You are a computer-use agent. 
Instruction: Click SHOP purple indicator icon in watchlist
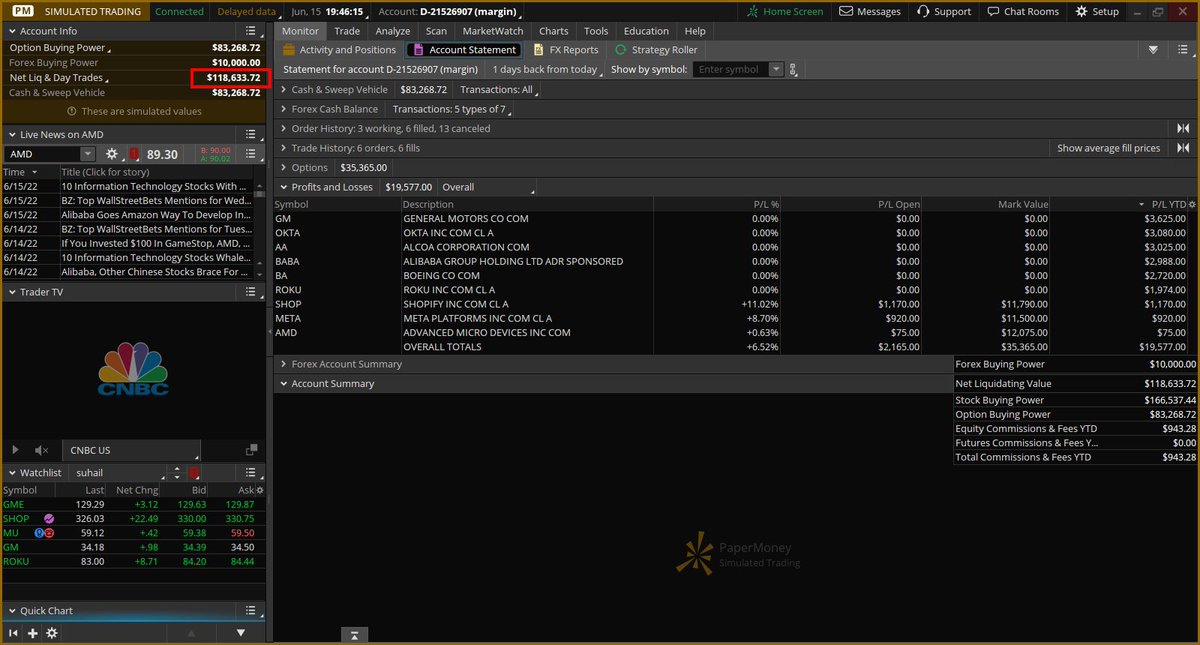tap(49, 519)
